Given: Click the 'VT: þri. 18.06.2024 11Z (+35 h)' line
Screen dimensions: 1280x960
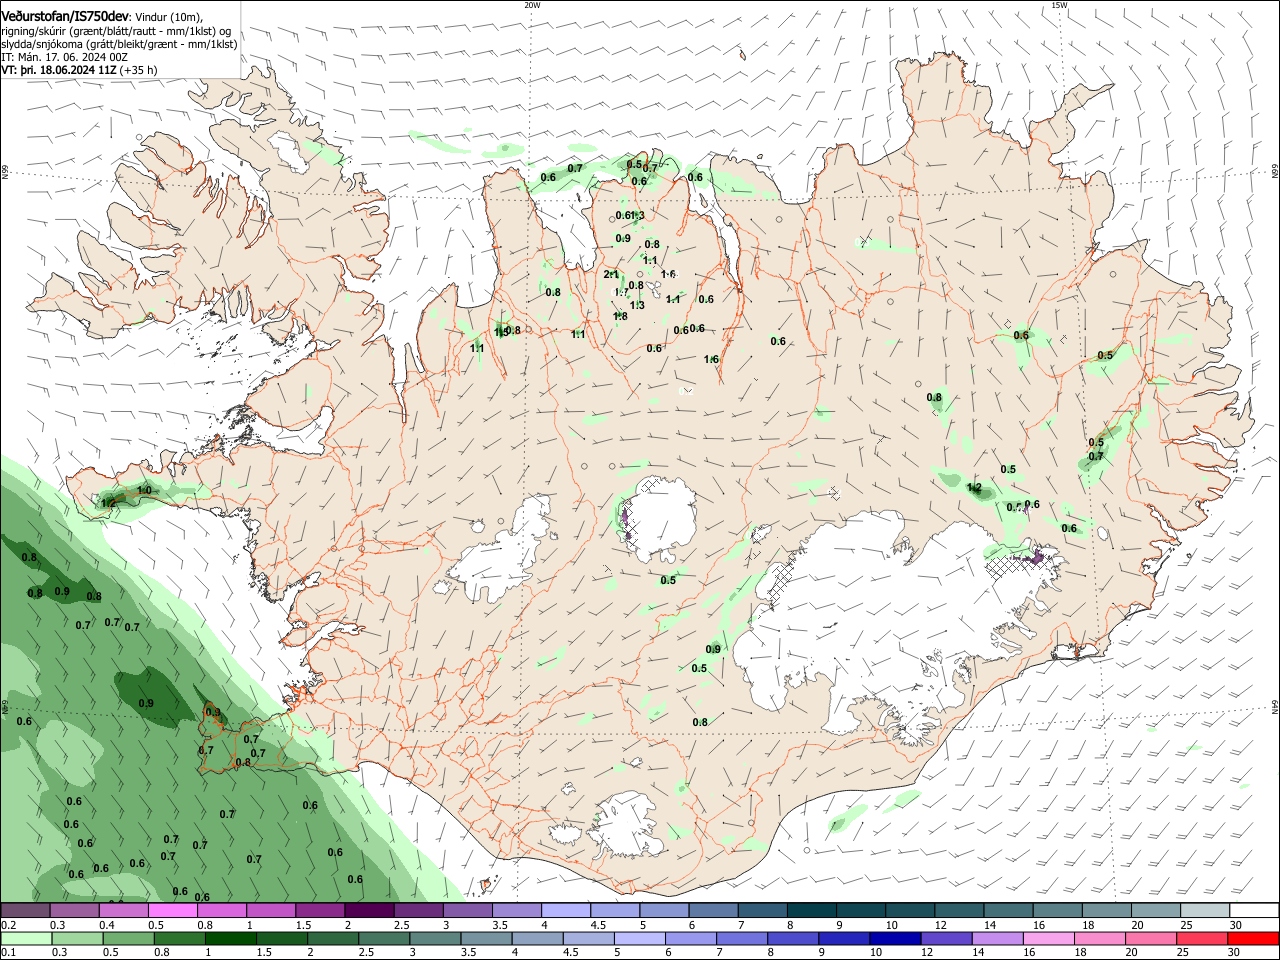Looking at the screenshot, I should pyautogui.click(x=79, y=70).
